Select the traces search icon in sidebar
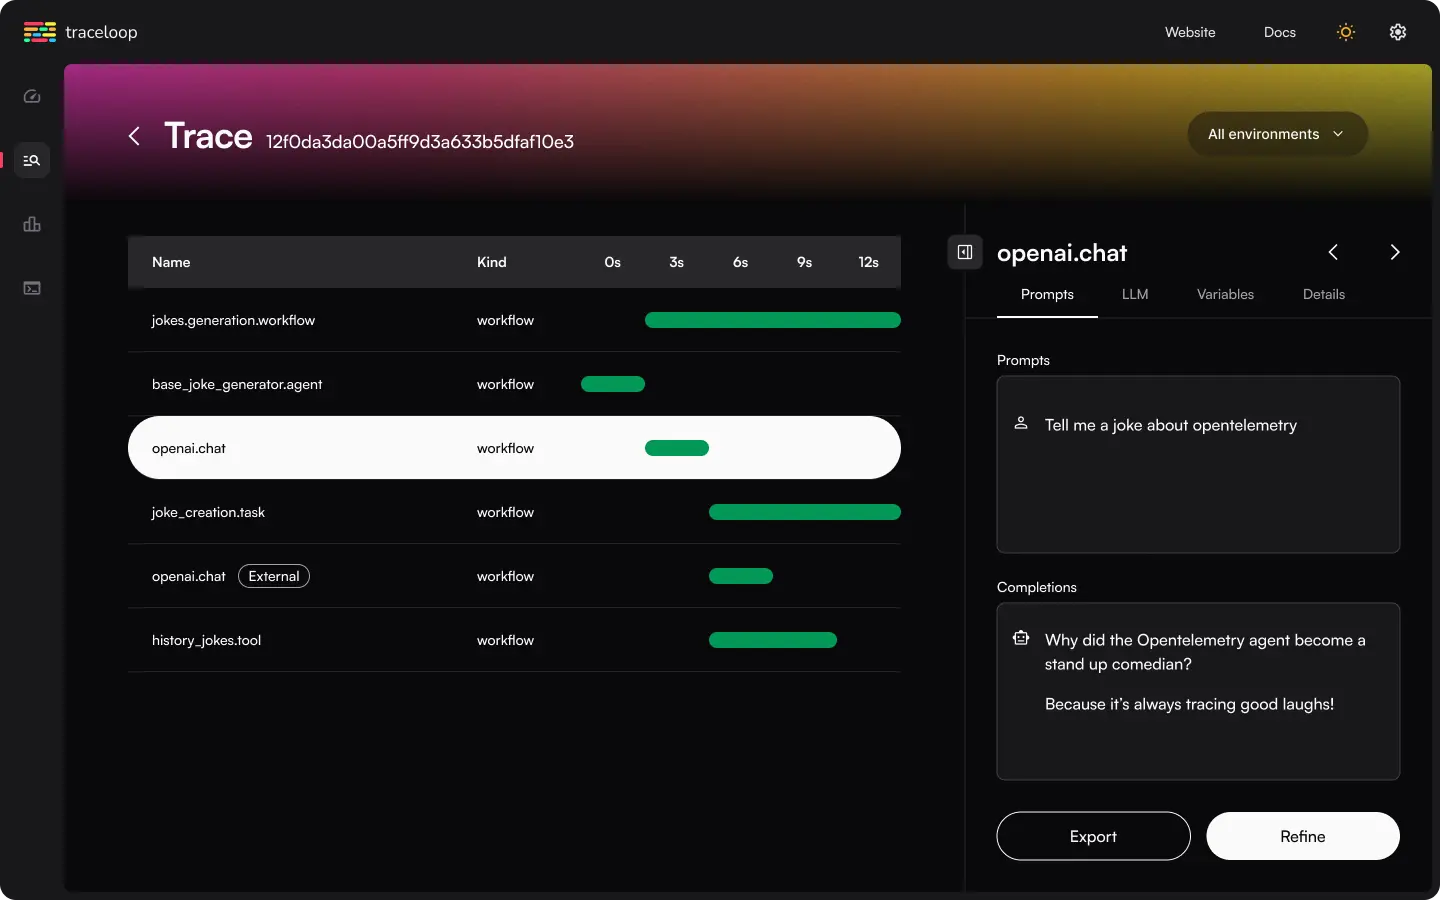This screenshot has width=1440, height=900. 31,160
